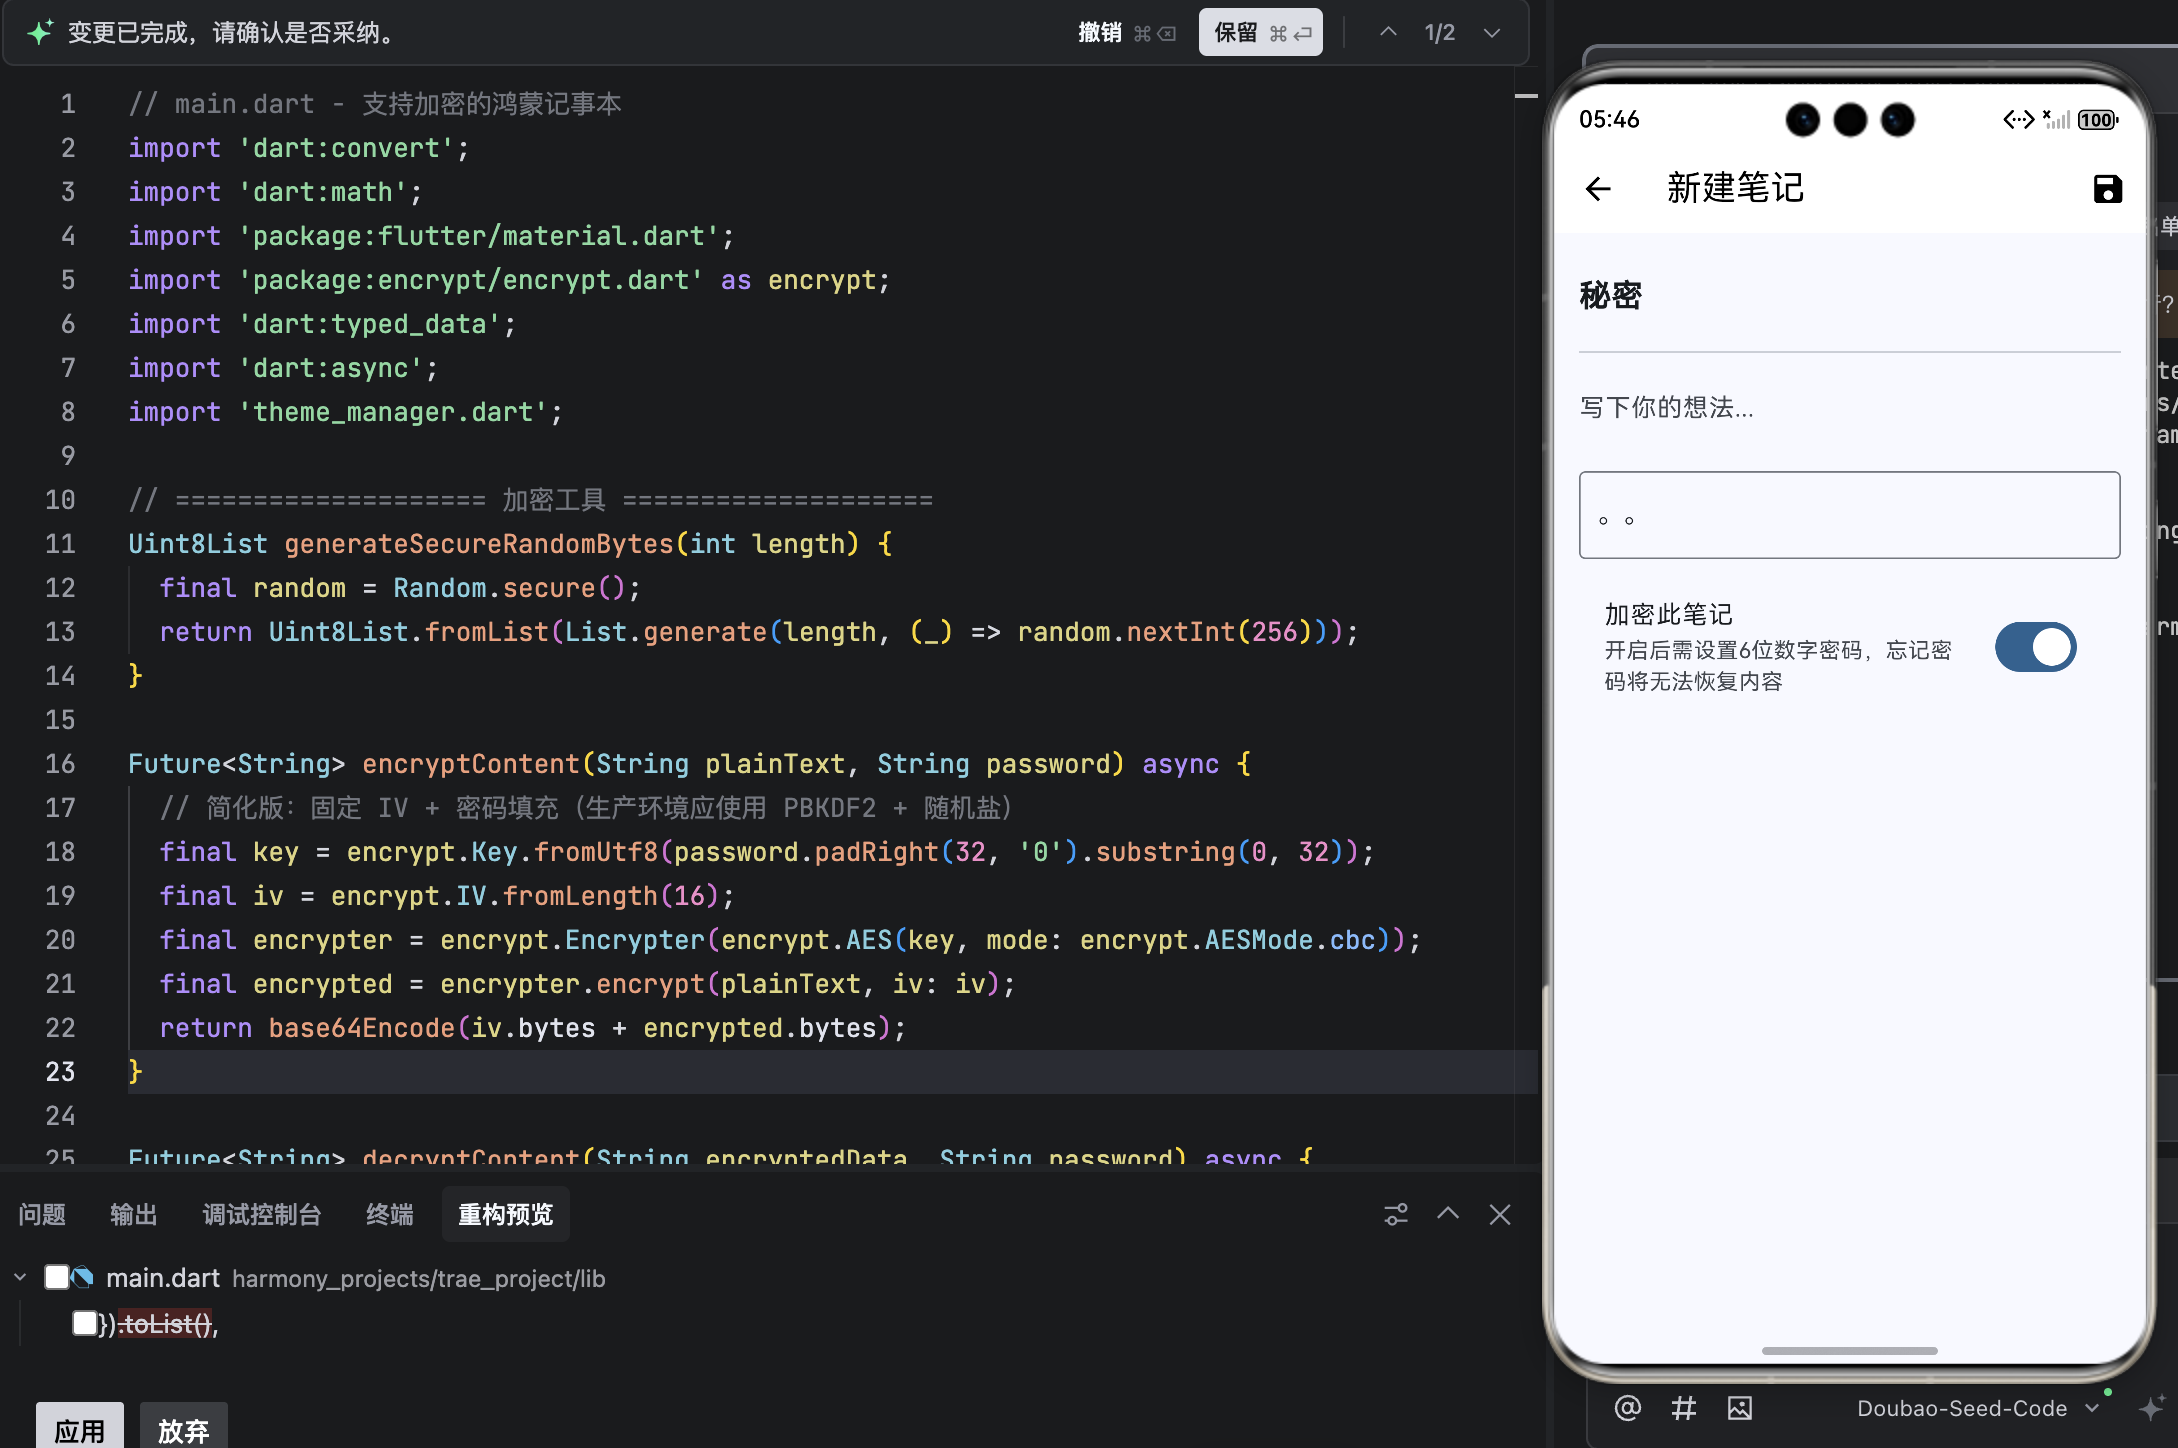Click the save icon in note header
The image size is (2178, 1448).
point(2107,189)
